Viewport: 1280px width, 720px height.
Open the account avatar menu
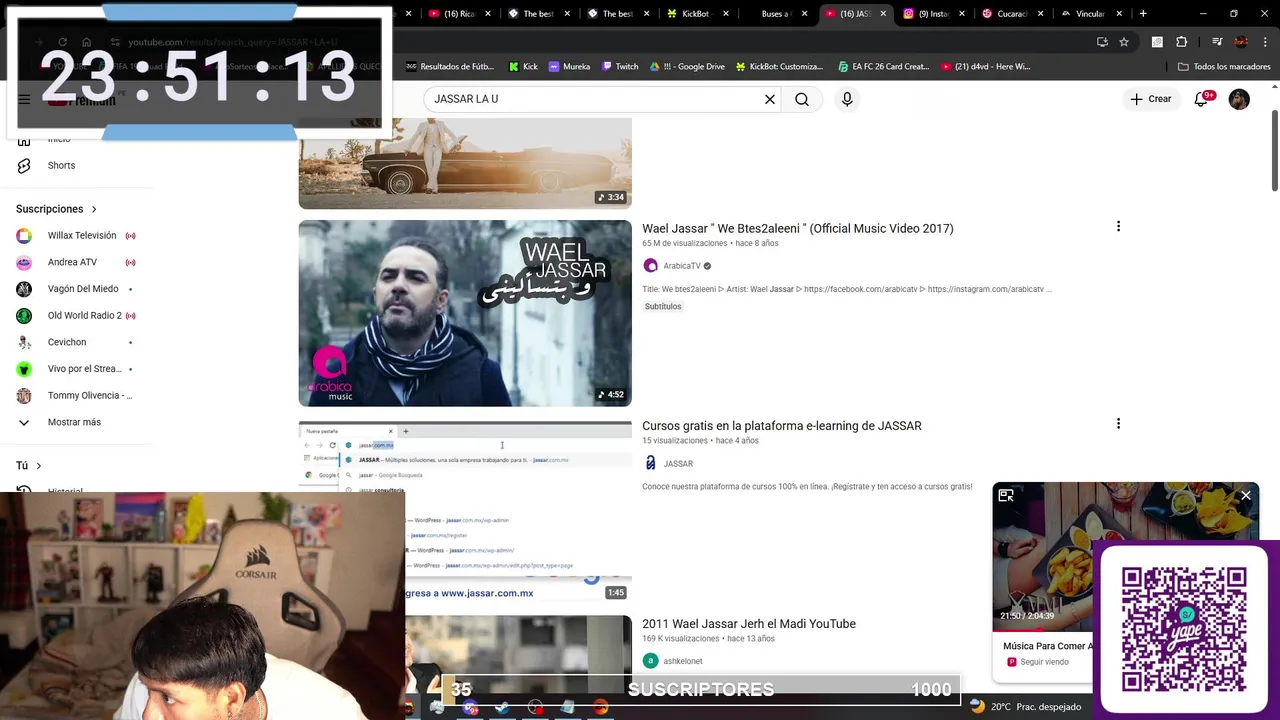point(1239,99)
